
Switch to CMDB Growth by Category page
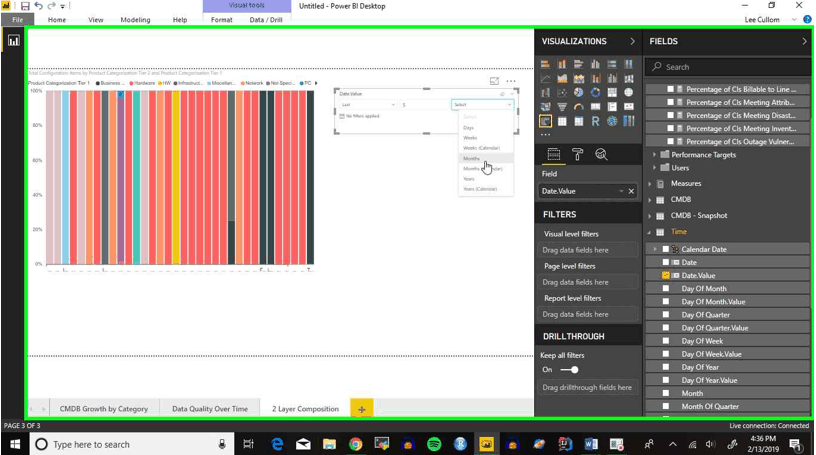tap(104, 409)
